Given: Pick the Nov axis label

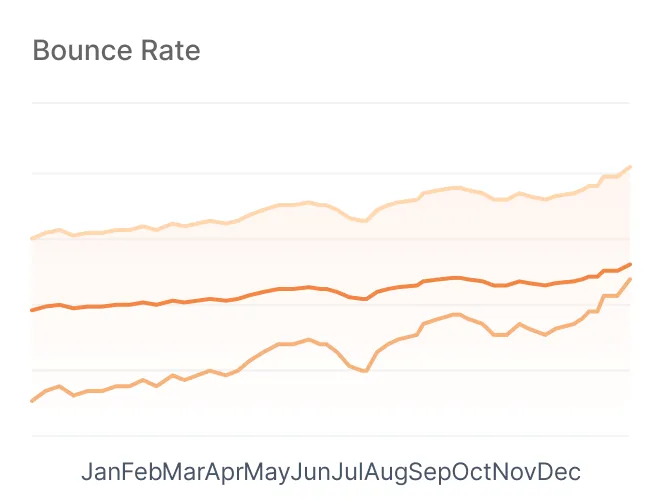Looking at the screenshot, I should coord(517,471).
